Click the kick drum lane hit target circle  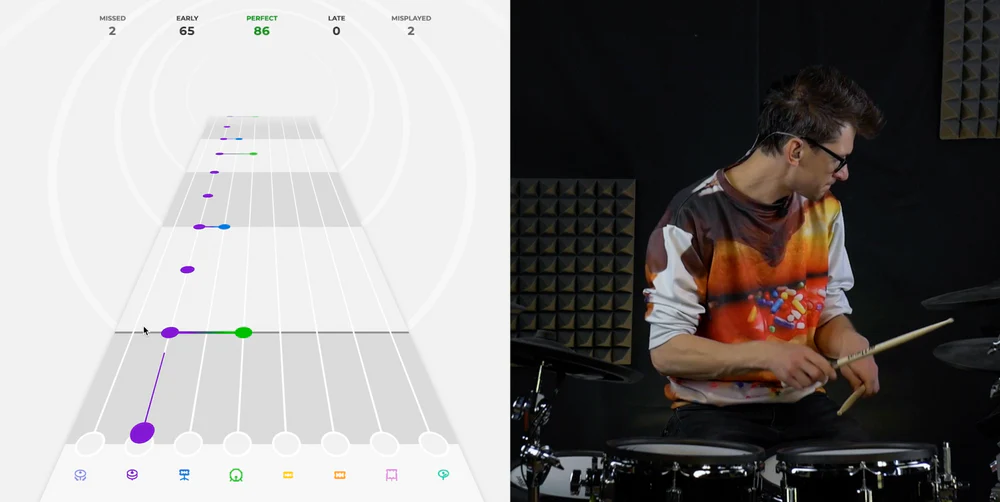(237, 443)
